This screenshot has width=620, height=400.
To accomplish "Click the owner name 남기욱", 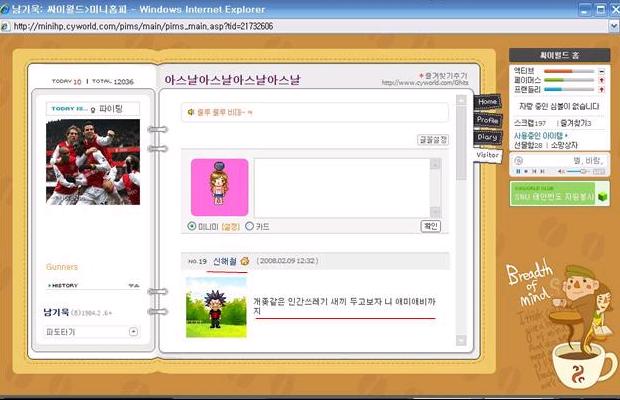I will coord(56,312).
